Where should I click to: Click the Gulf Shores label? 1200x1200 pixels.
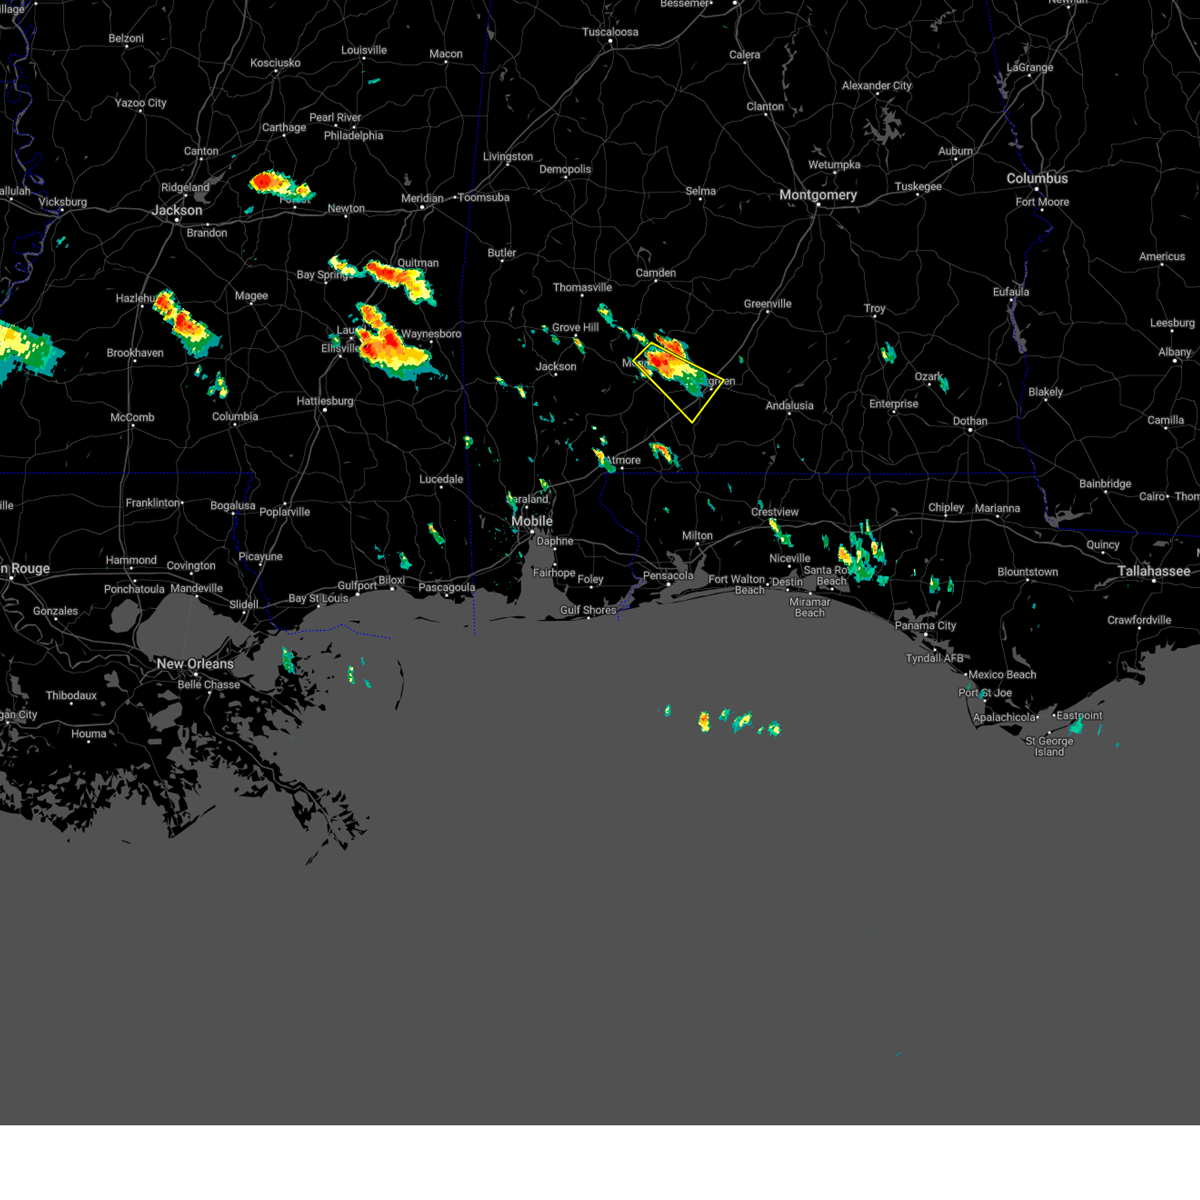coord(588,610)
